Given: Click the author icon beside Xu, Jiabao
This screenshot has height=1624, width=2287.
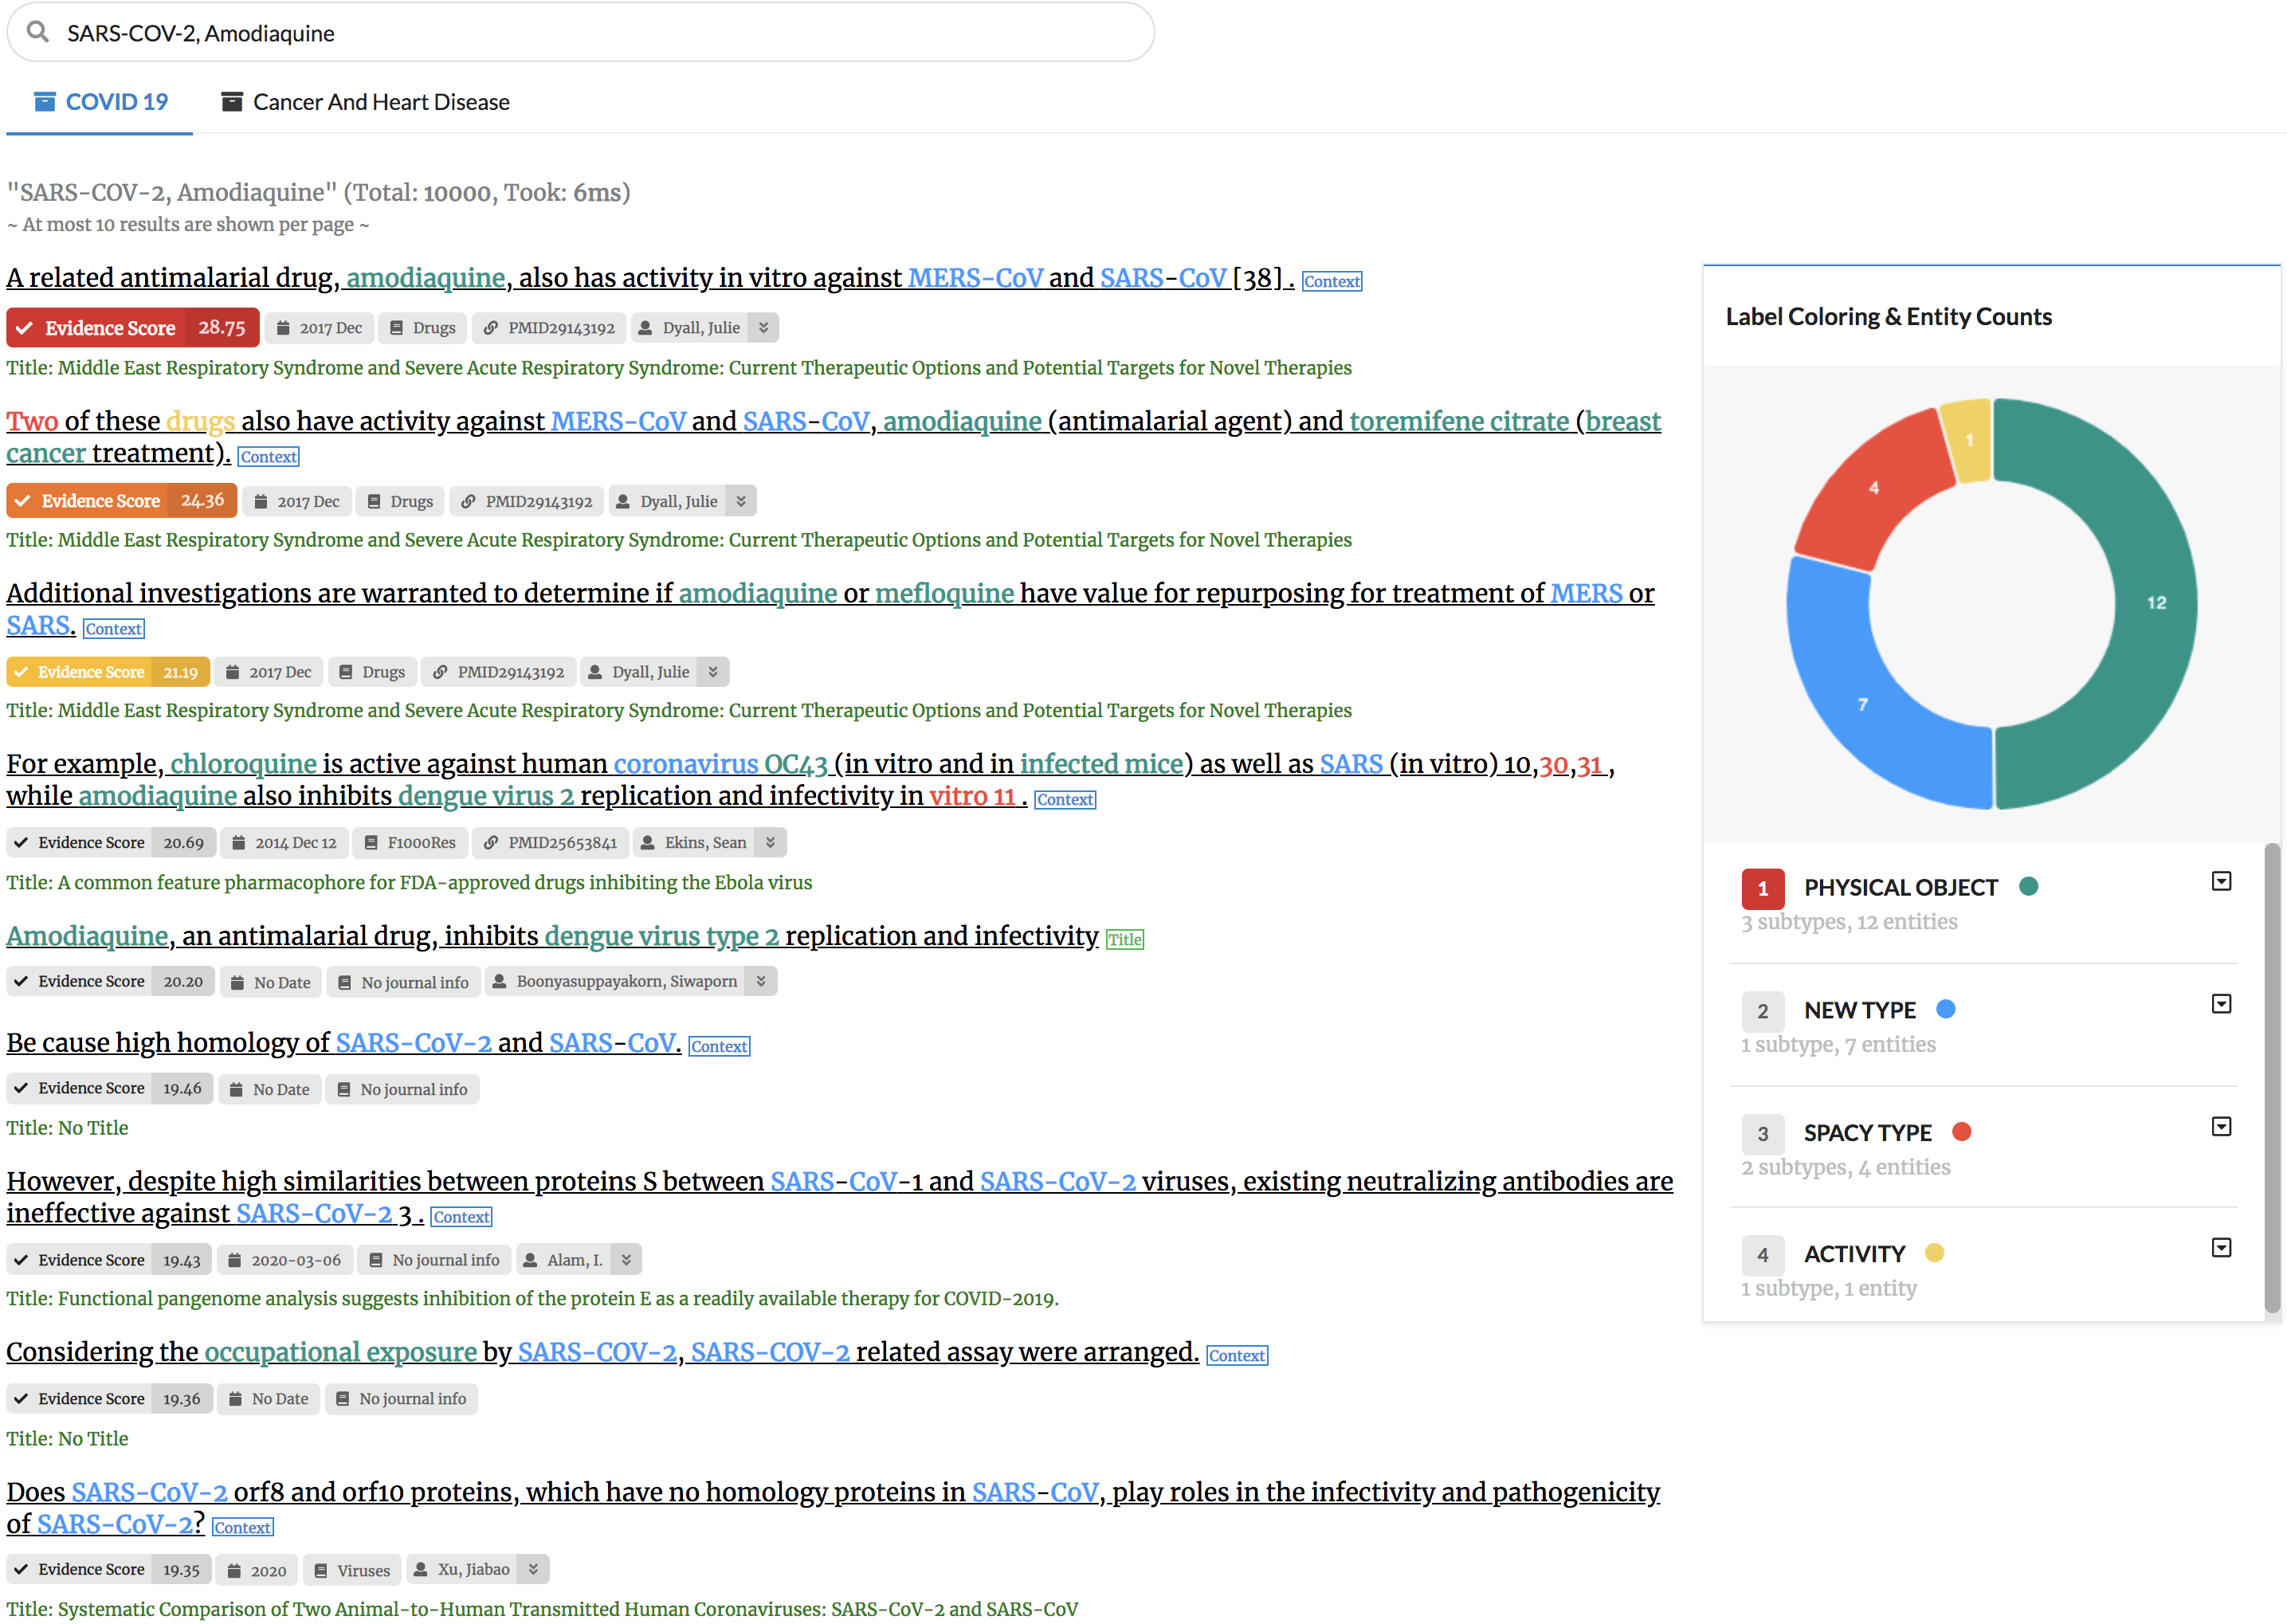Looking at the screenshot, I should coord(421,1570).
